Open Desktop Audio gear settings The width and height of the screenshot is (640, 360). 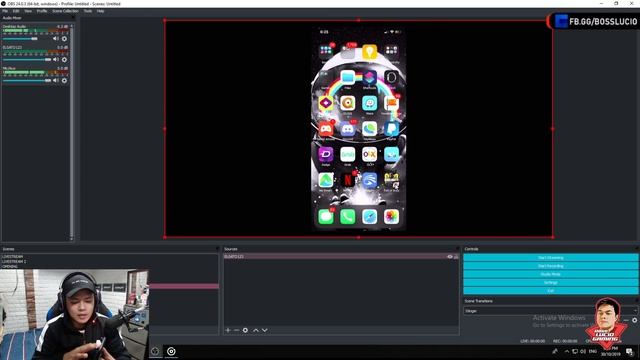point(64,39)
